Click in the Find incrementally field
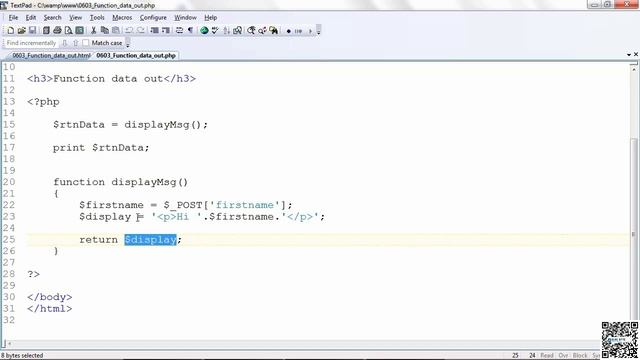This screenshot has height=360, width=640. pos(31,43)
